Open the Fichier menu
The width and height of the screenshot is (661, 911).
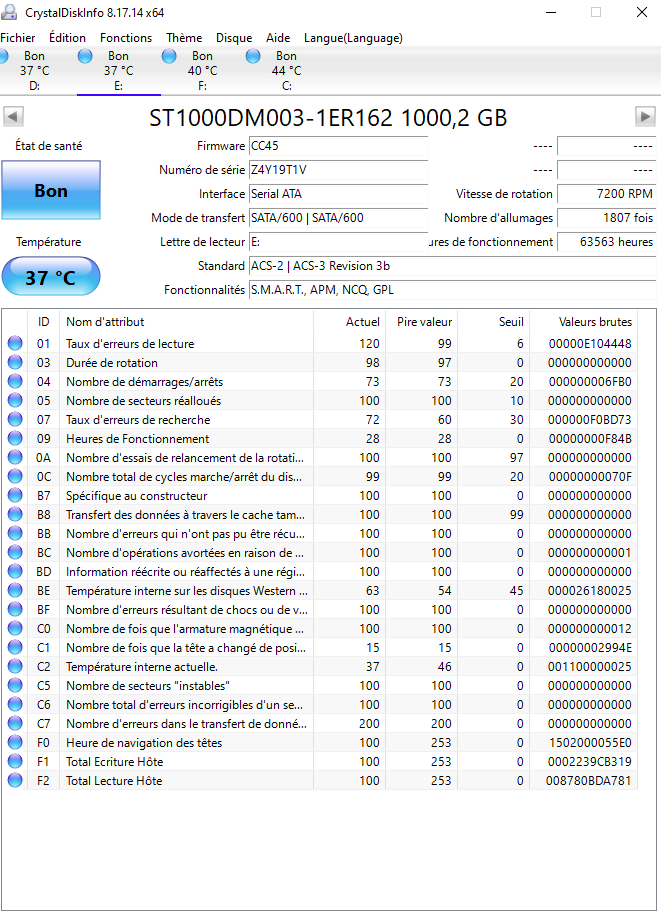click(17, 38)
